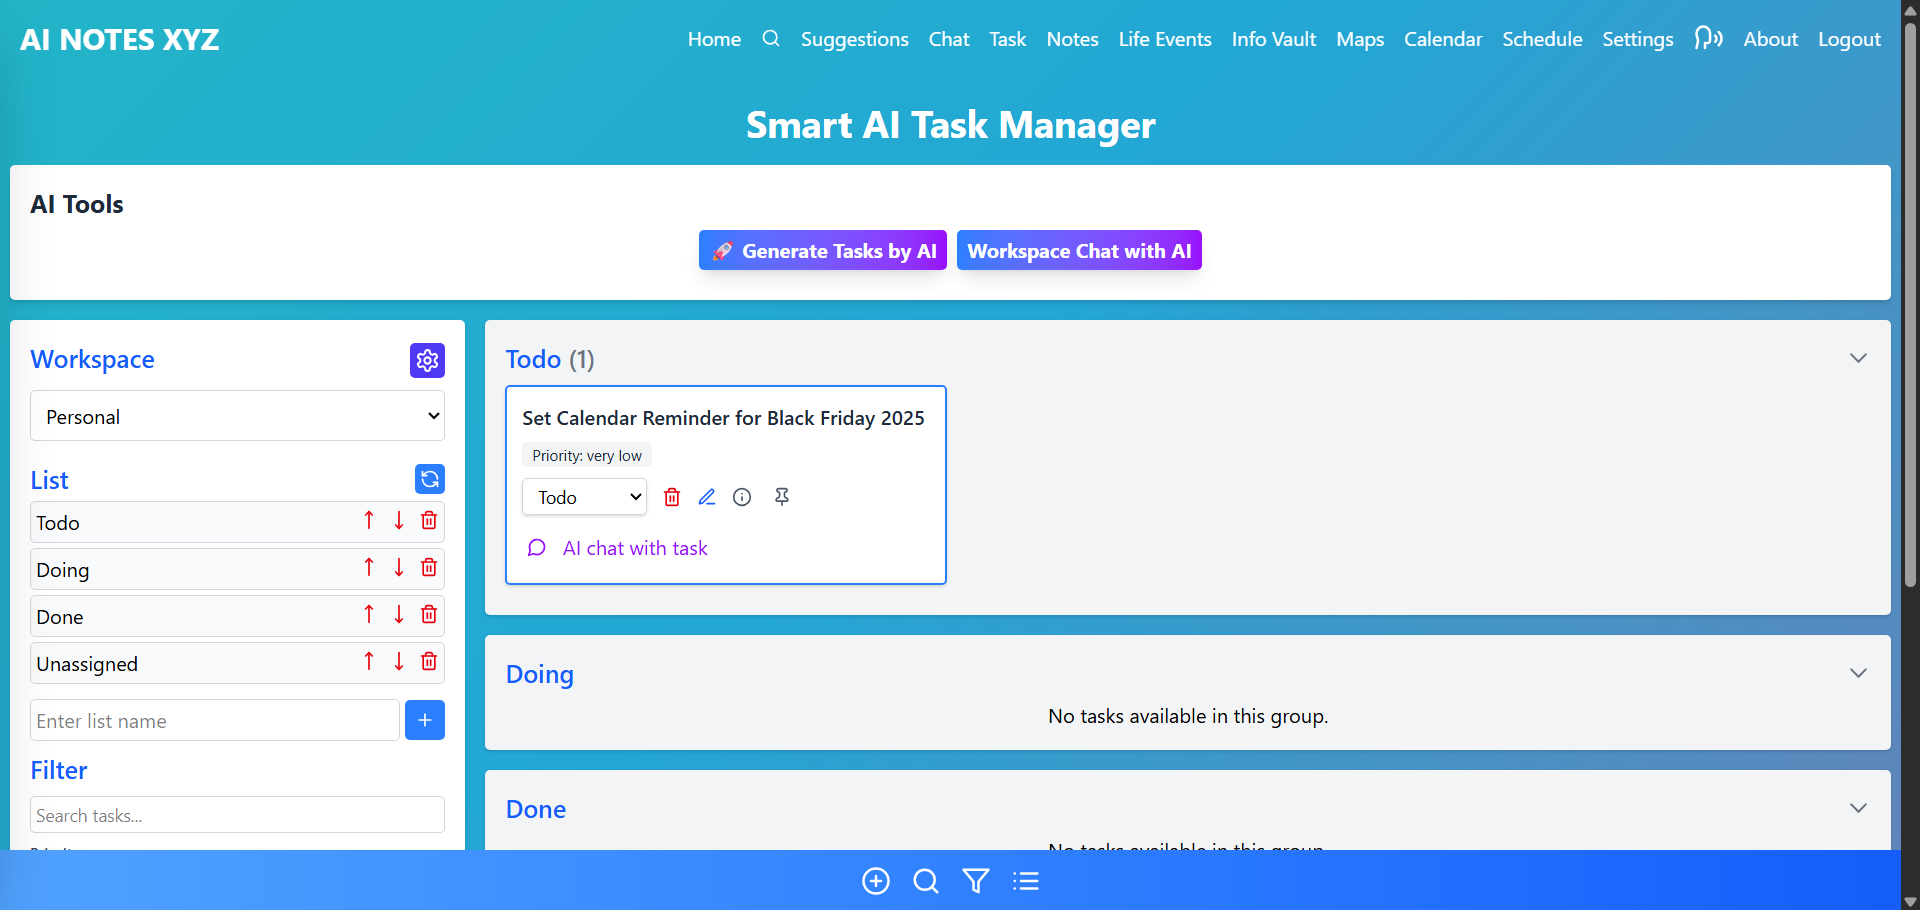The height and width of the screenshot is (910, 1920).
Task: Click the refresh icon next to List
Action: point(429,479)
